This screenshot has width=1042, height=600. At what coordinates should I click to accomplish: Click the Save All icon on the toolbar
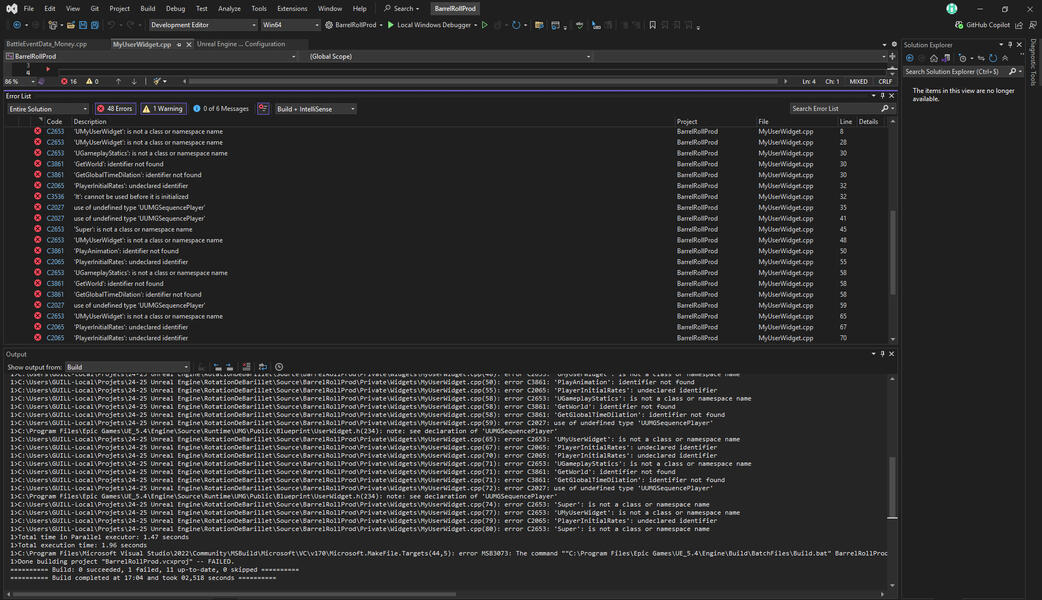(x=94, y=25)
